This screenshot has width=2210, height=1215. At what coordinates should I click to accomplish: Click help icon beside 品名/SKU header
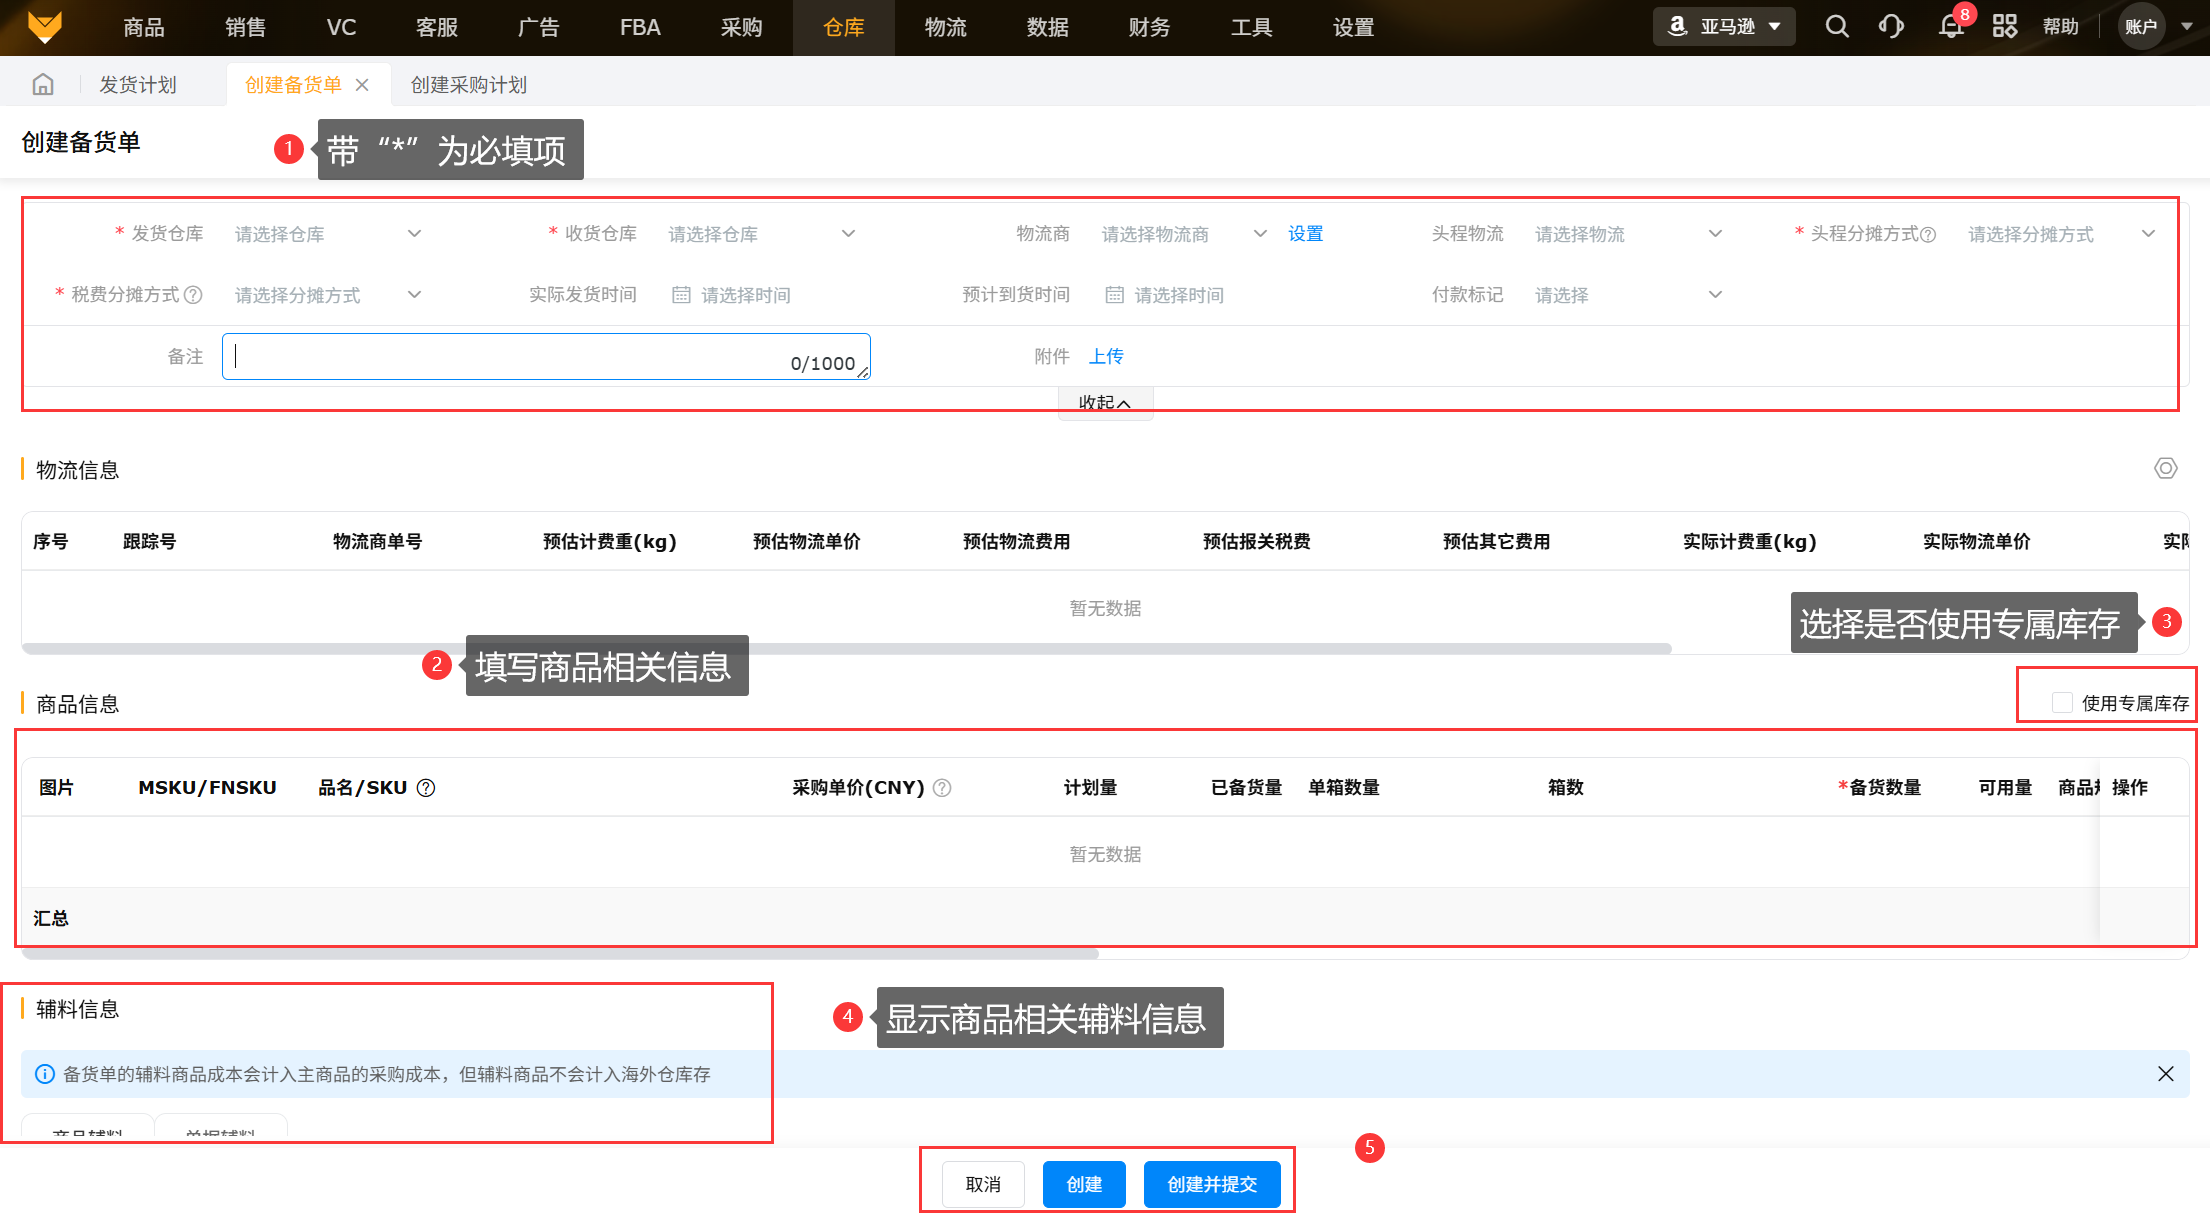click(426, 788)
